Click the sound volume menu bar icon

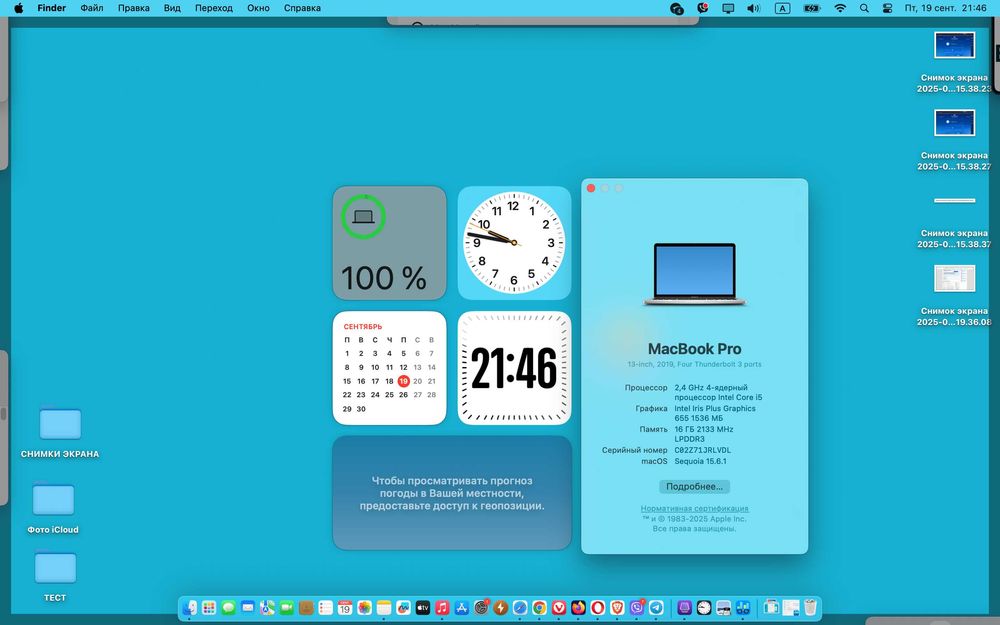click(753, 8)
